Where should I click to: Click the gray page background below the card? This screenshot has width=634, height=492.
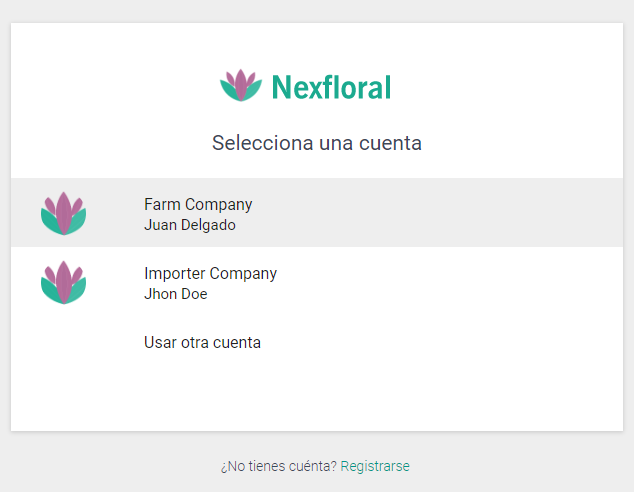121,465
